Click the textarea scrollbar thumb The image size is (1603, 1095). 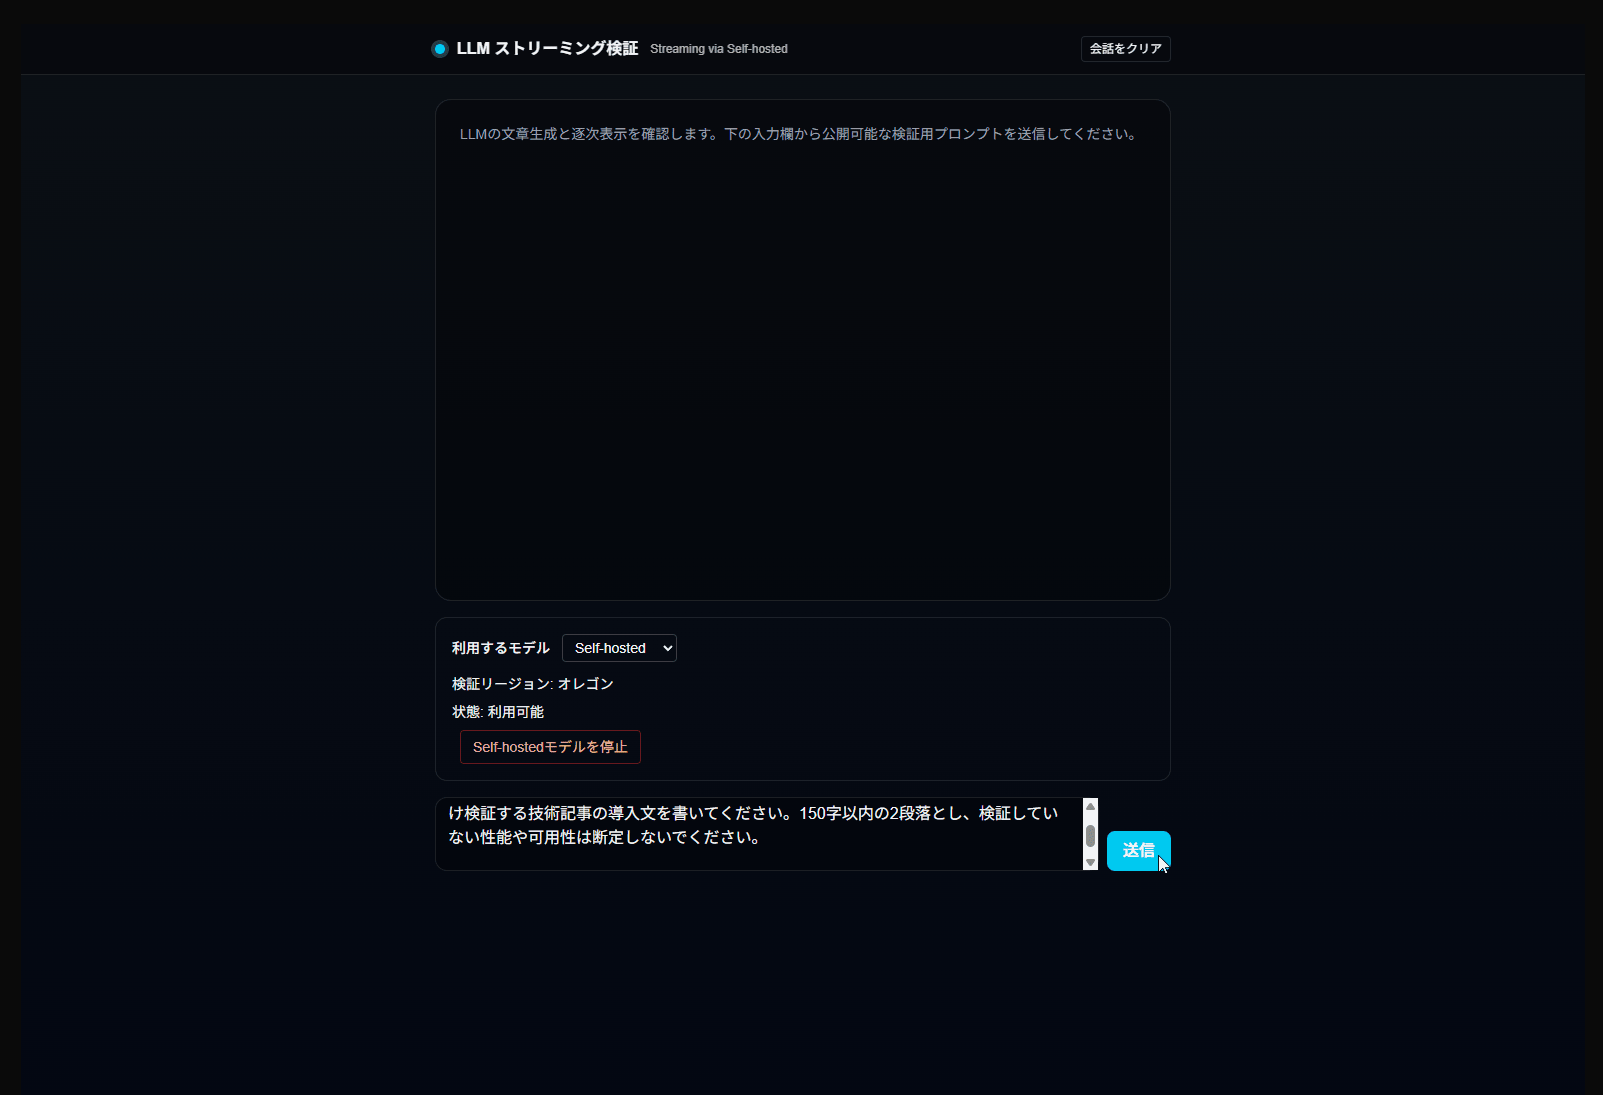(1090, 836)
